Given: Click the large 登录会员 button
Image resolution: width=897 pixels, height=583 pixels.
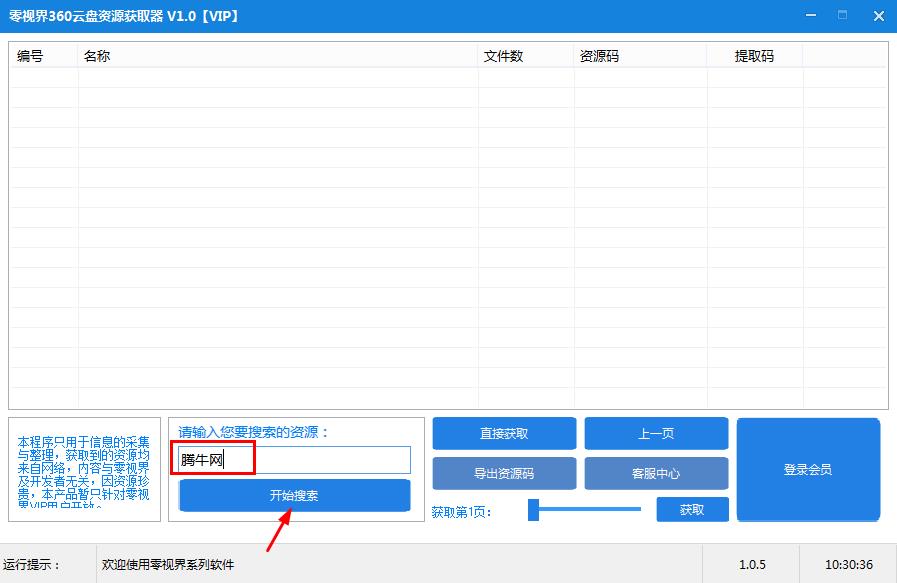Looking at the screenshot, I should click(x=808, y=469).
